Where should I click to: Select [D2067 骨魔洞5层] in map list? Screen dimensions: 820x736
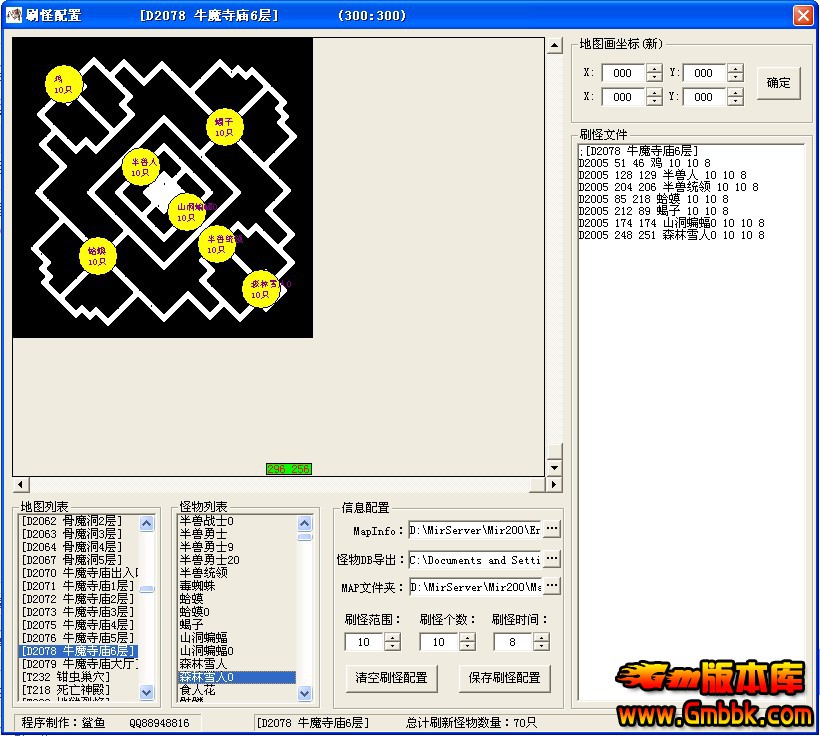tap(79, 560)
